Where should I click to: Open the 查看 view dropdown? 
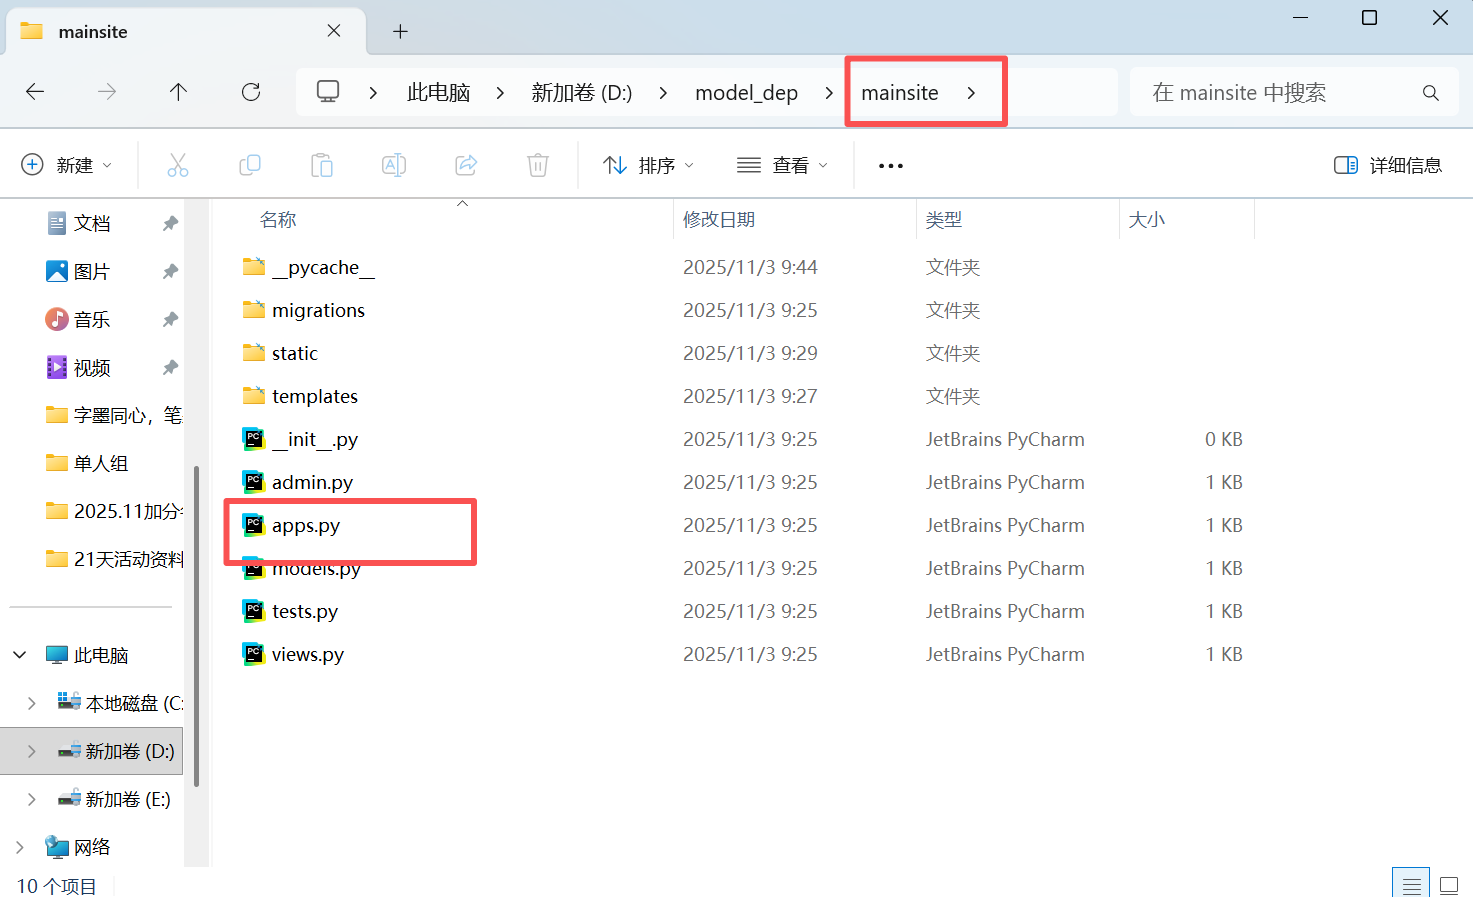782,165
